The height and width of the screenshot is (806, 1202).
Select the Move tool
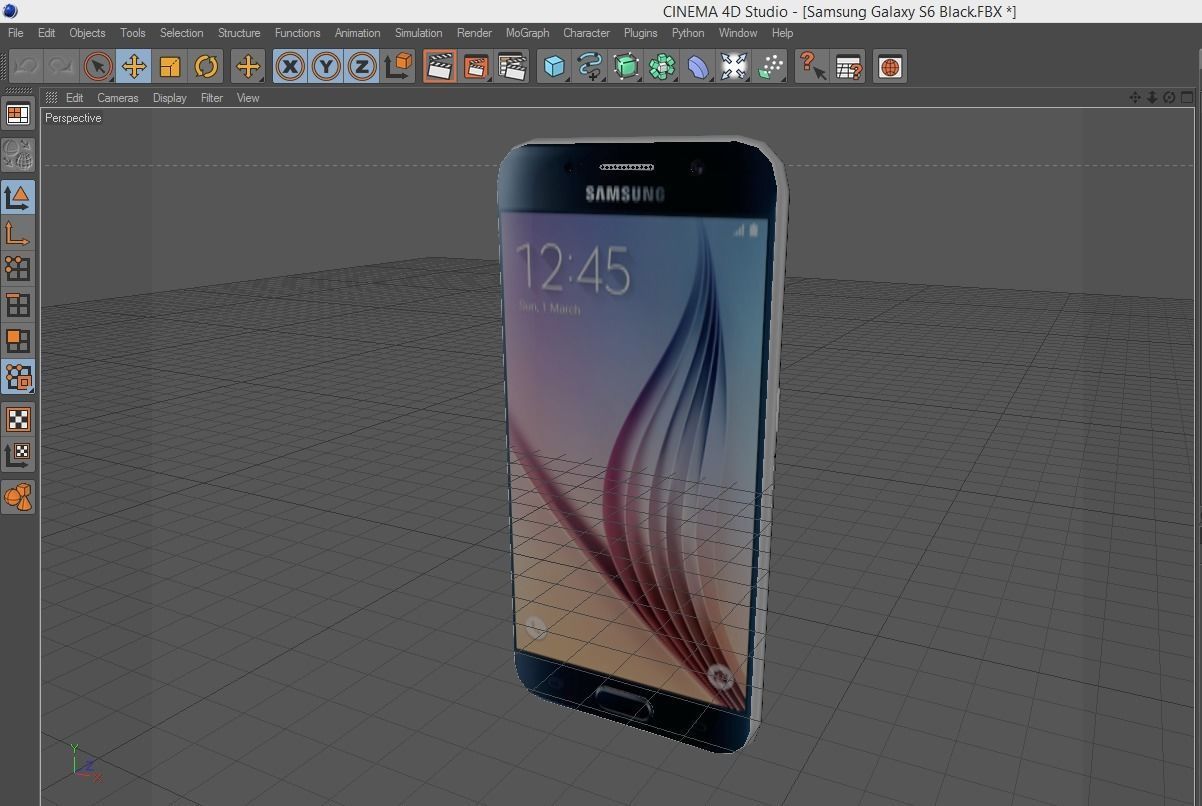pos(134,67)
